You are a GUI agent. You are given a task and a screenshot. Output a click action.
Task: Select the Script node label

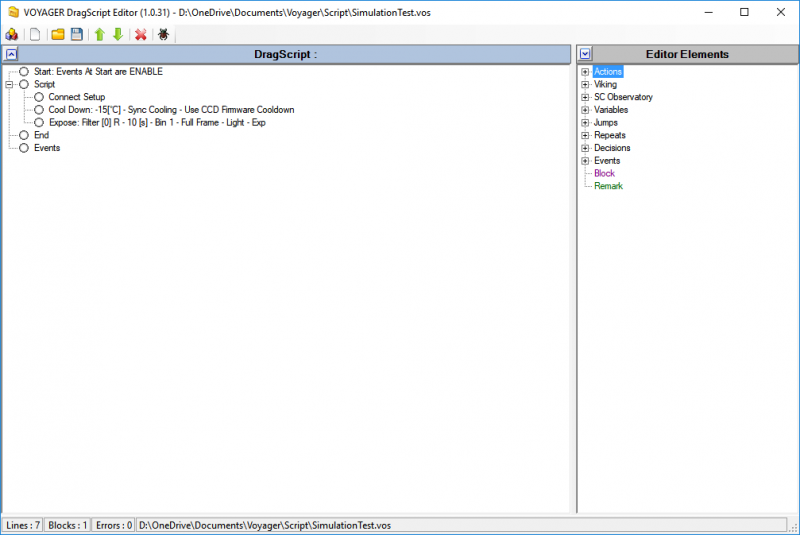coord(44,85)
